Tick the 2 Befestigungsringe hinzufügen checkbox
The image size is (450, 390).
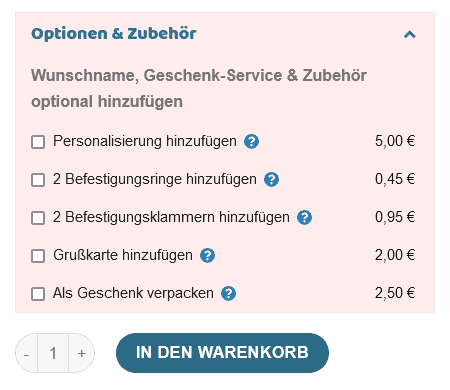(x=38, y=180)
